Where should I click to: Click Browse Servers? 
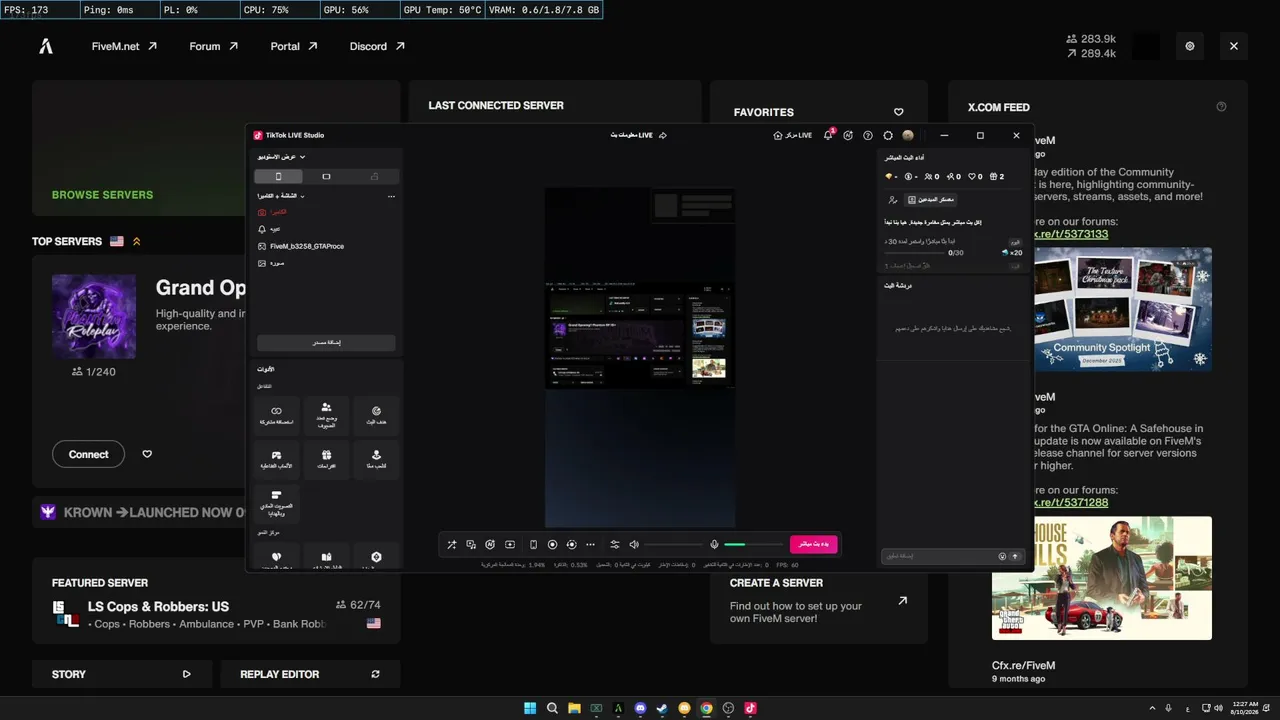coord(102,195)
